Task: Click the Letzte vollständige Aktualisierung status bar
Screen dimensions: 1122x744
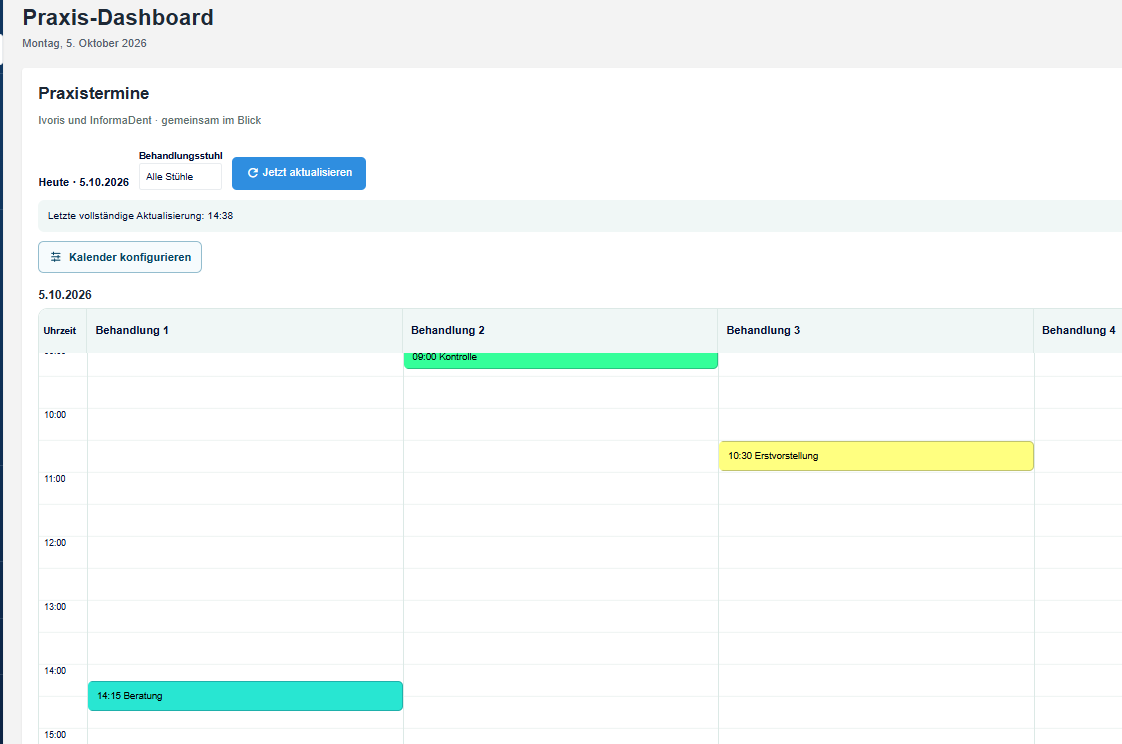Action: [x=580, y=216]
